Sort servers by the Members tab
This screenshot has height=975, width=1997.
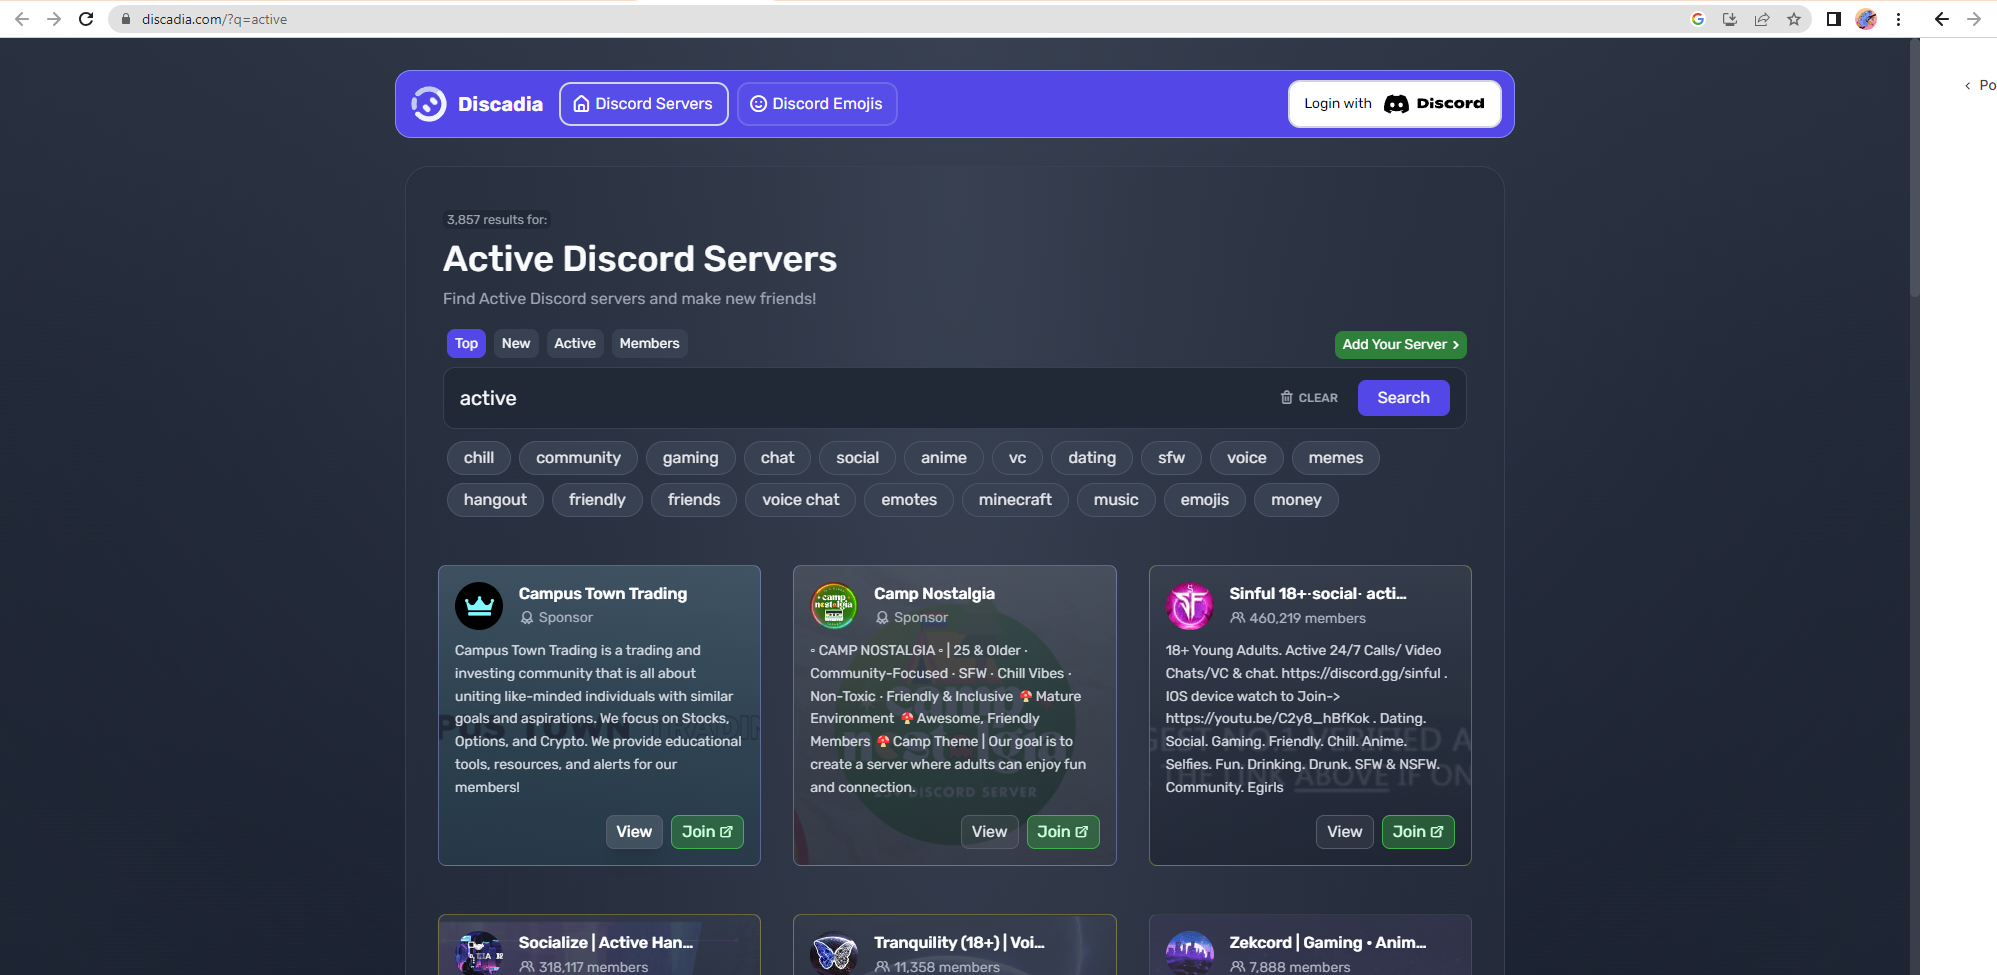(649, 343)
